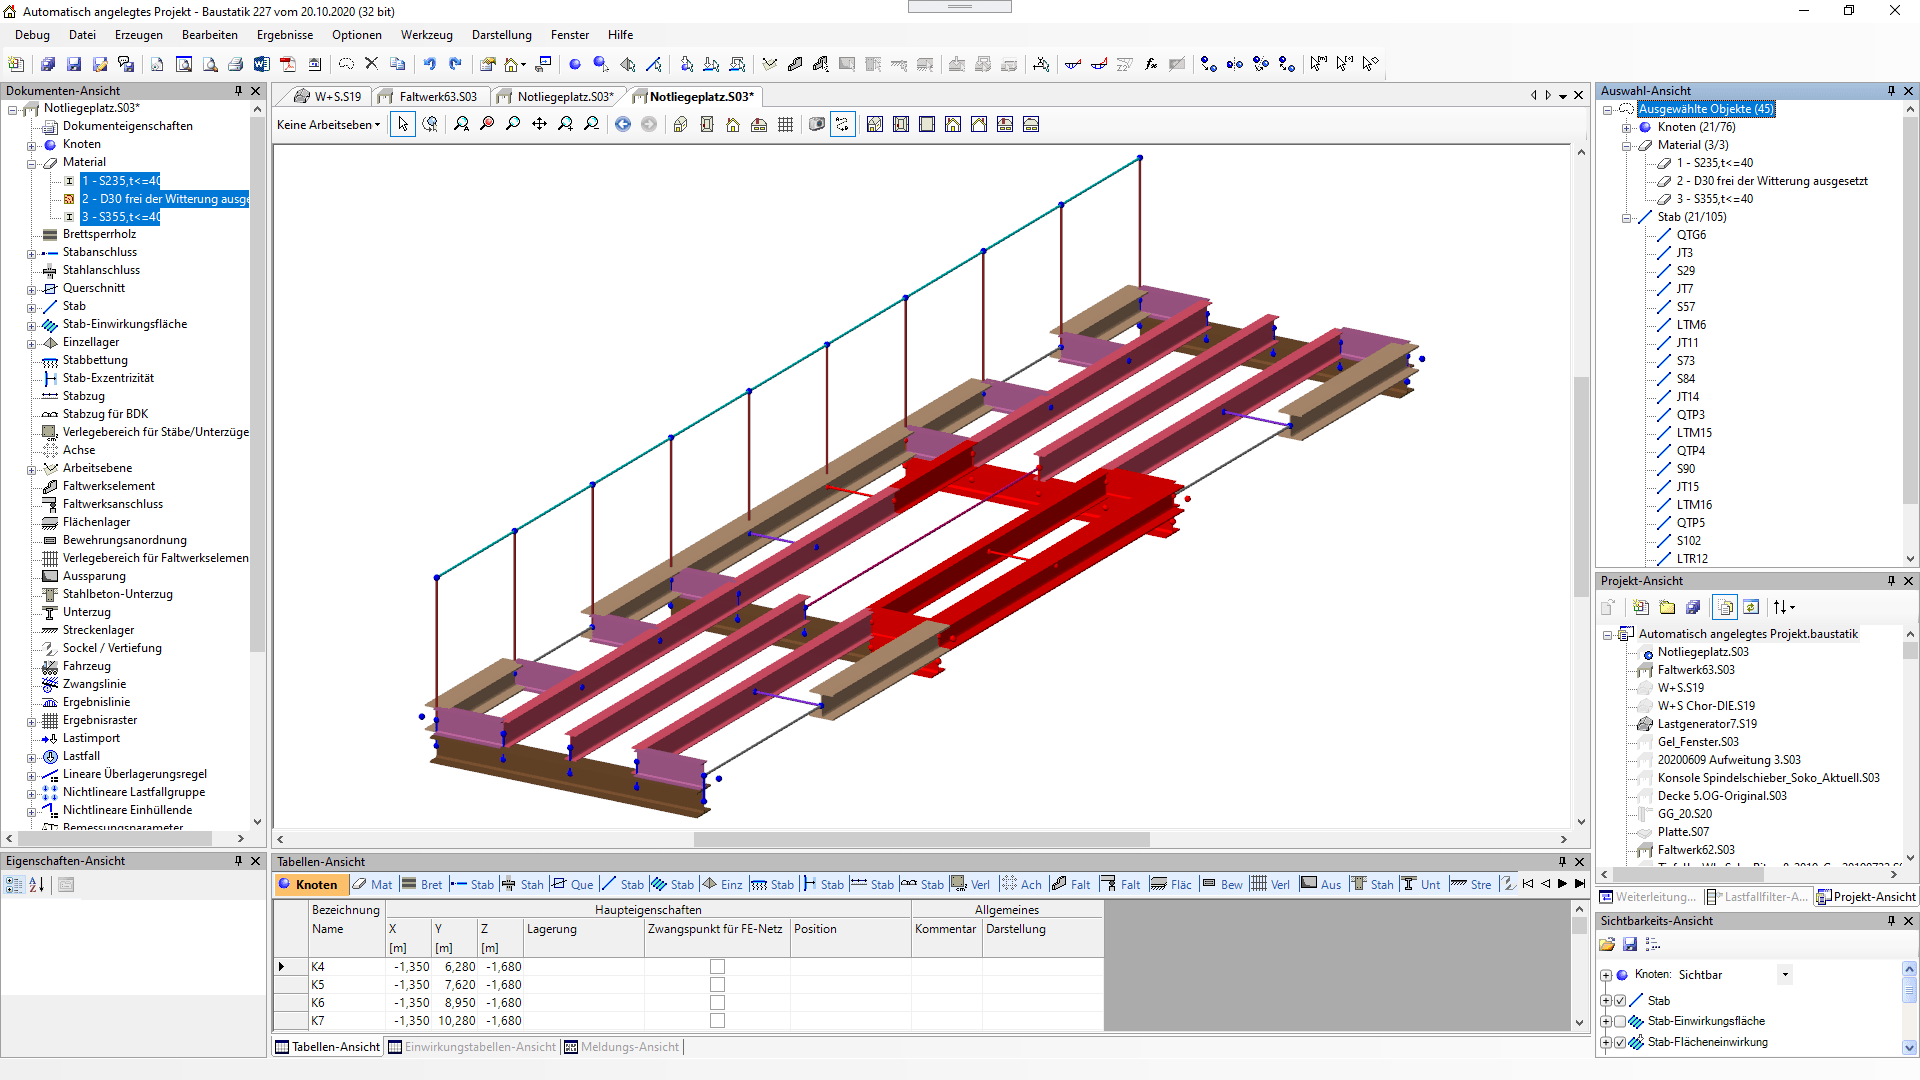
Task: Check Zwangspunkt checkbox for node K7
Action: 717,1021
